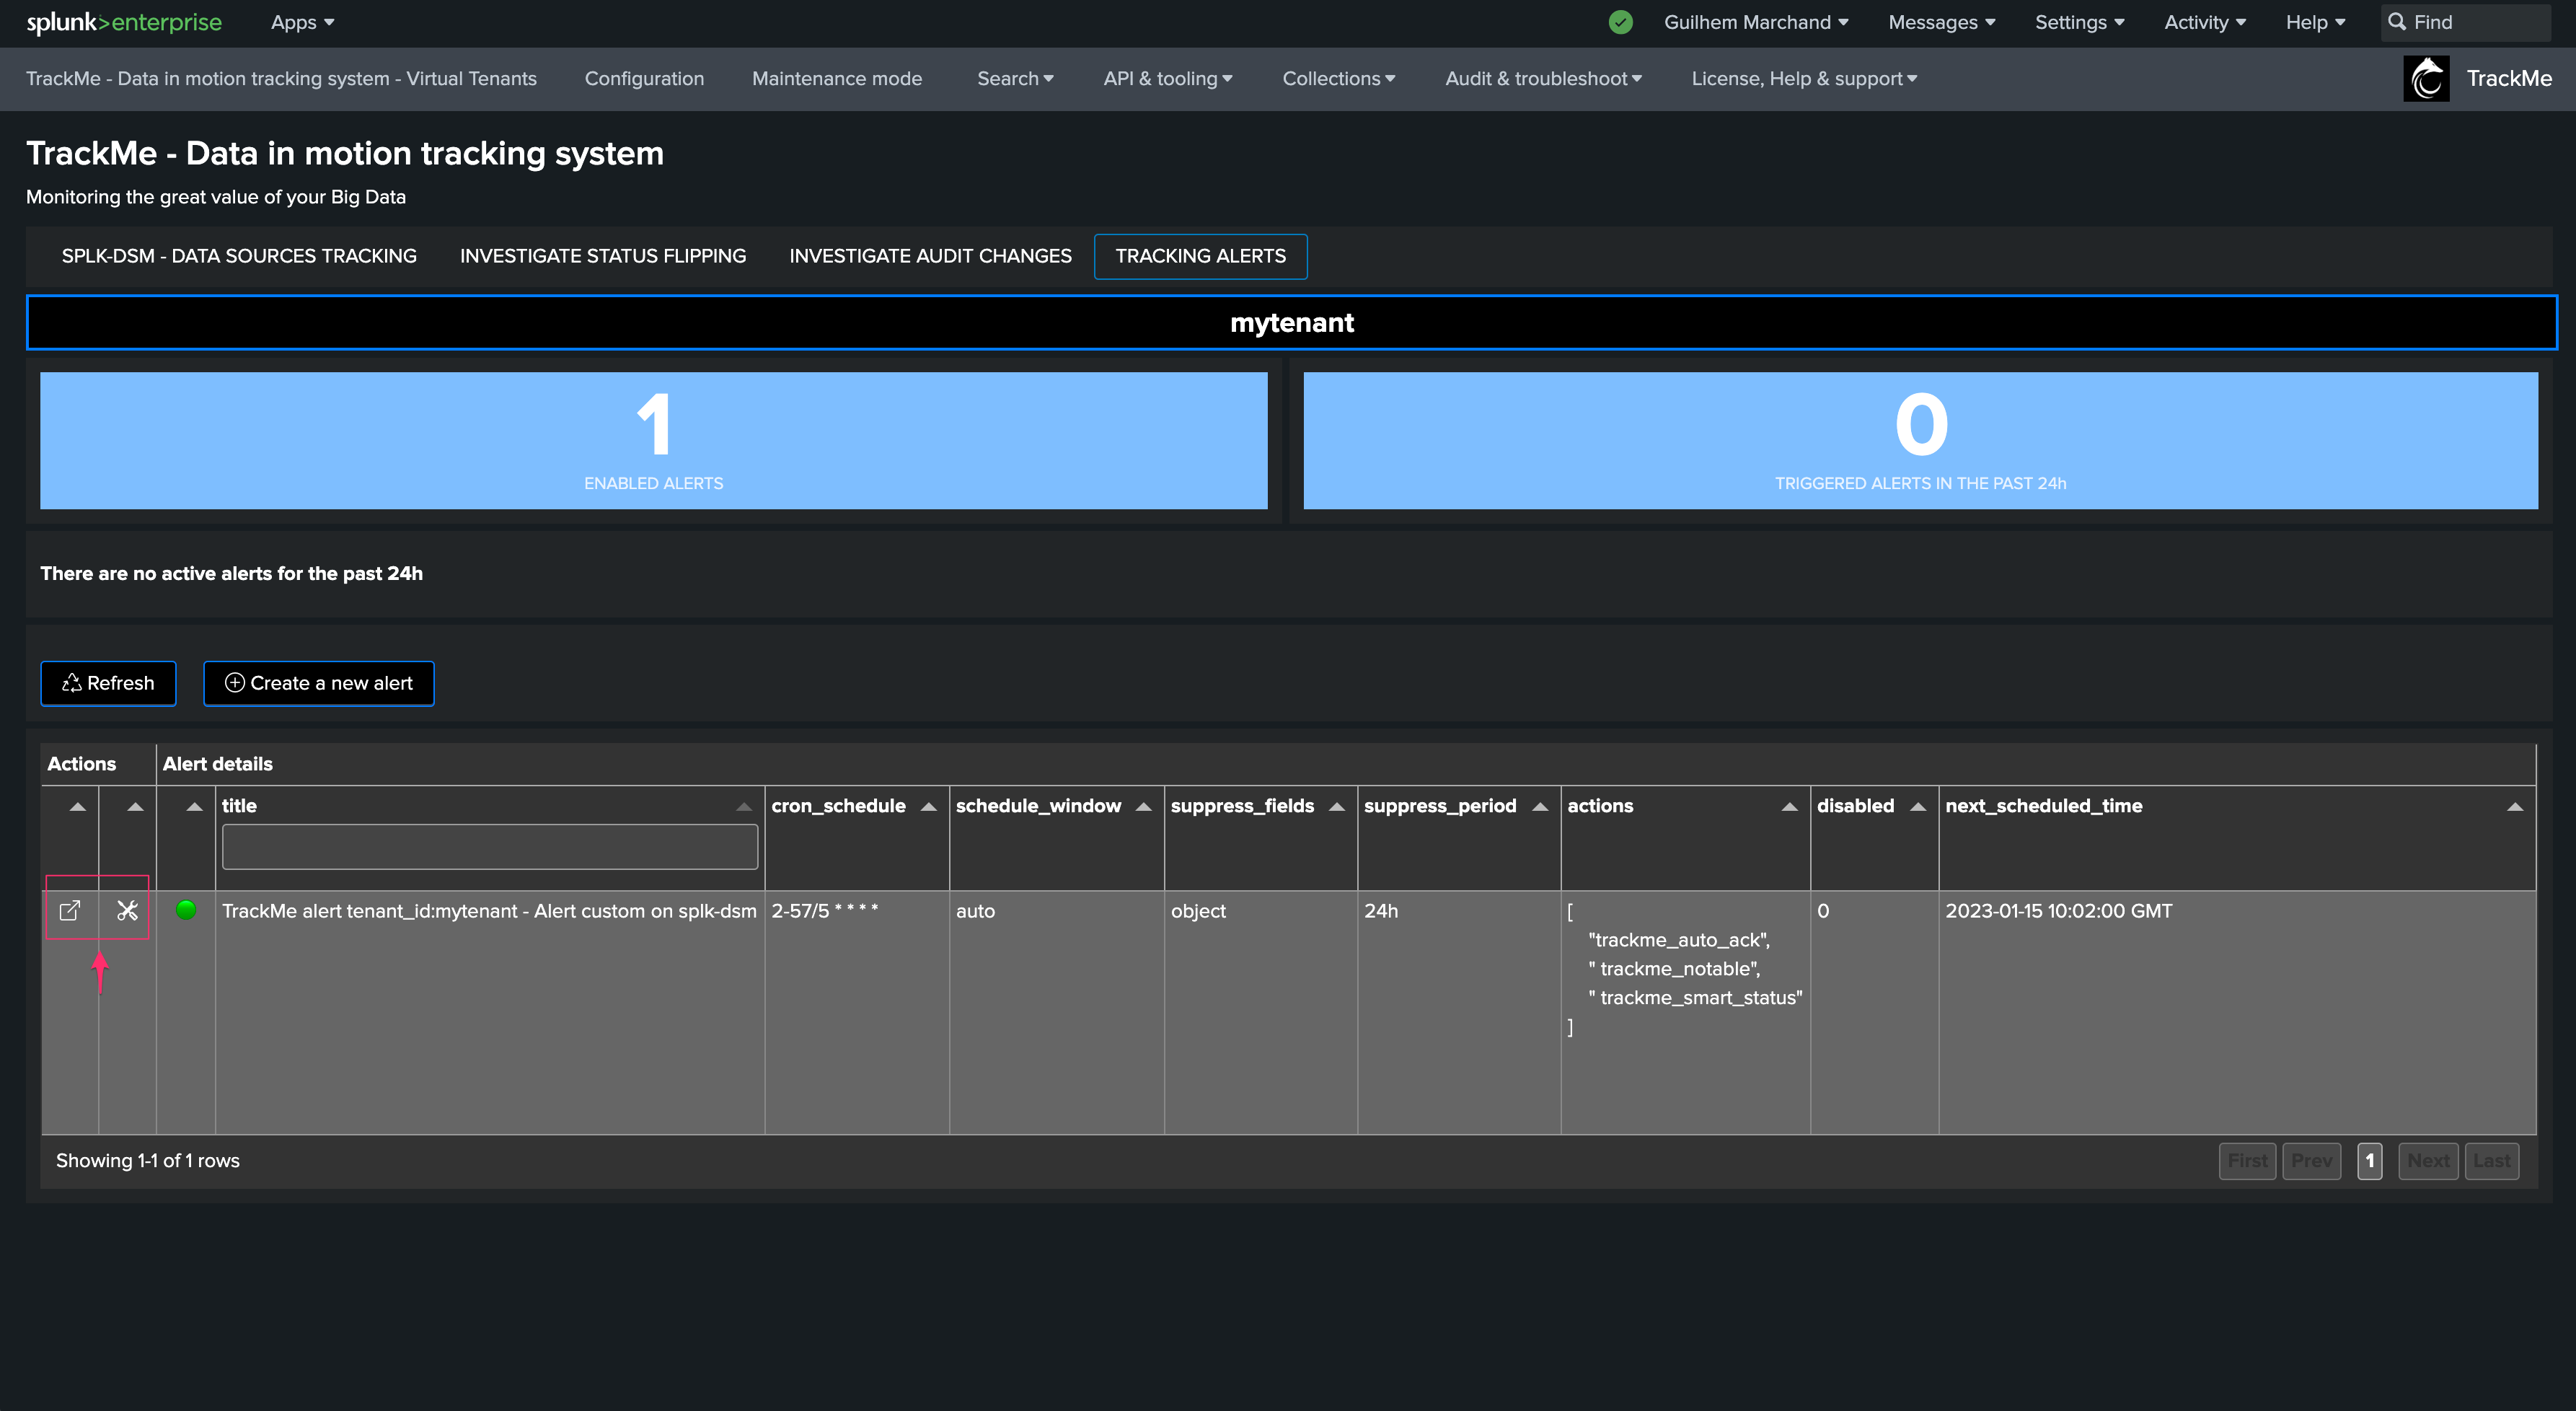This screenshot has width=2576, height=1411.
Task: Click the Splunk enterprise logo
Action: coord(124,22)
